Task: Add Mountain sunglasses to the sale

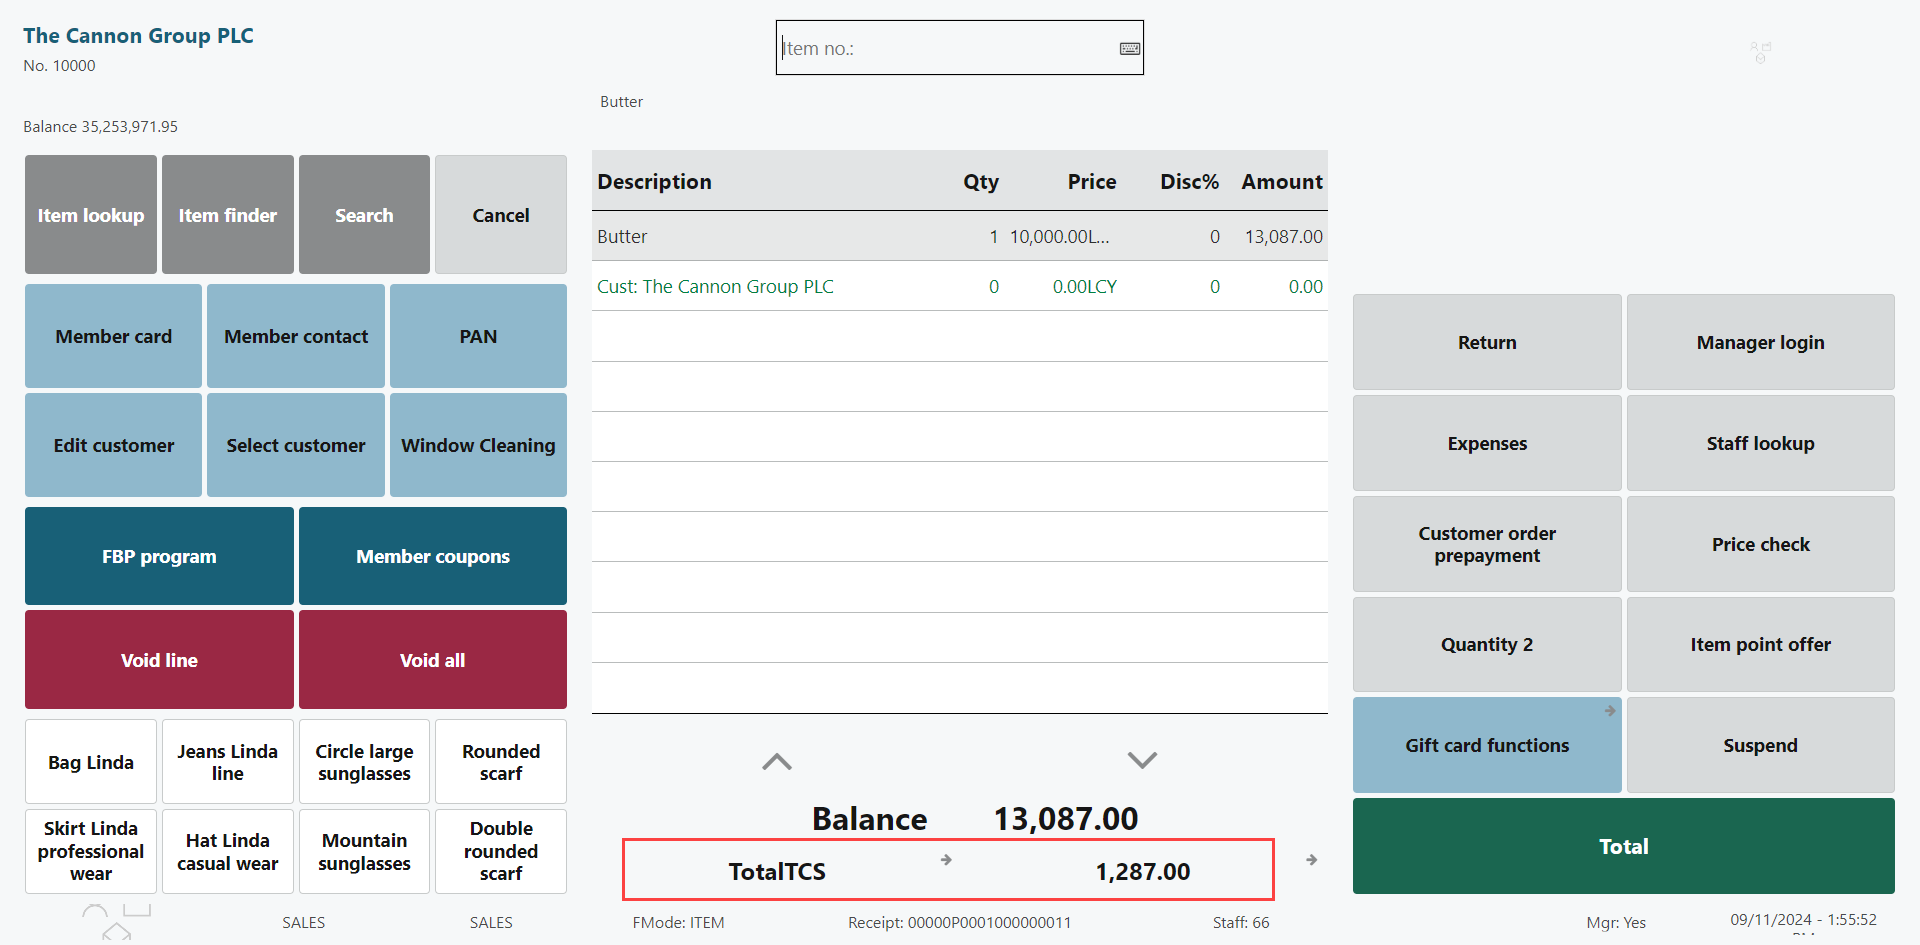Action: tap(364, 851)
